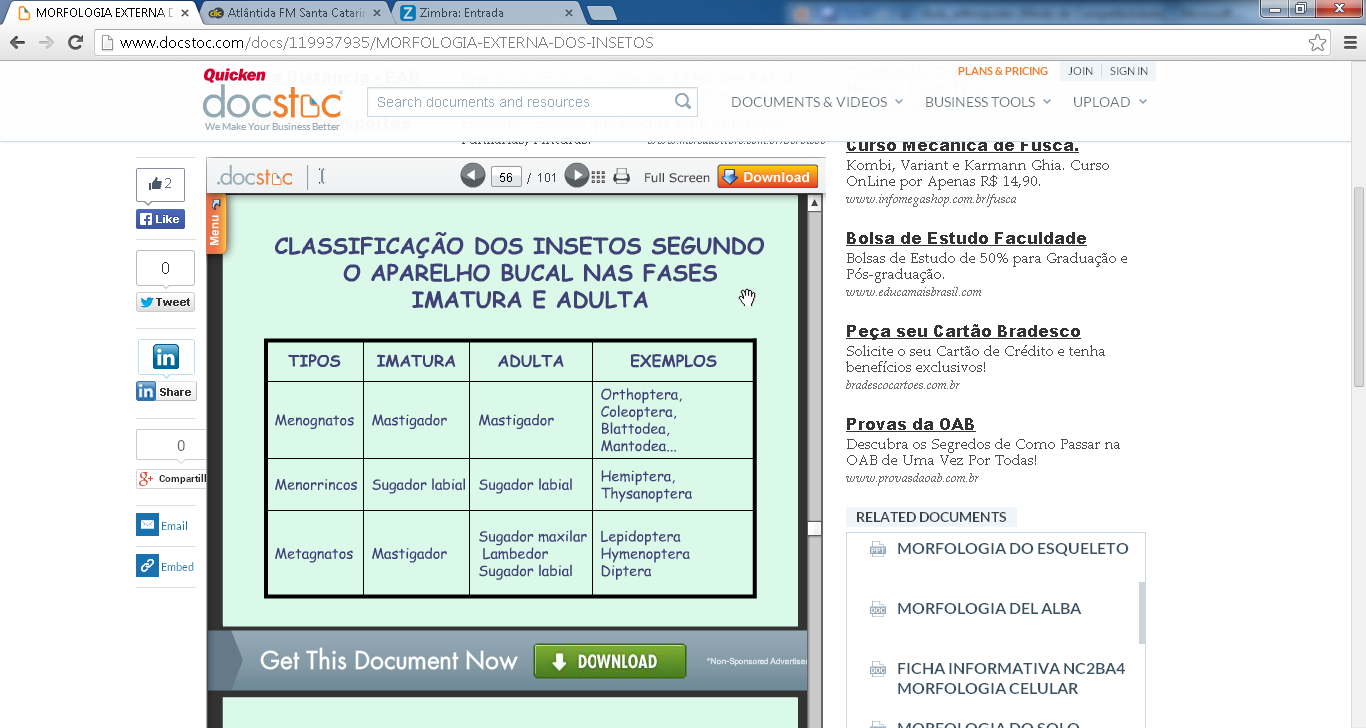The image size is (1366, 728).
Task: Open Provas da OAB ad link
Action: click(910, 424)
